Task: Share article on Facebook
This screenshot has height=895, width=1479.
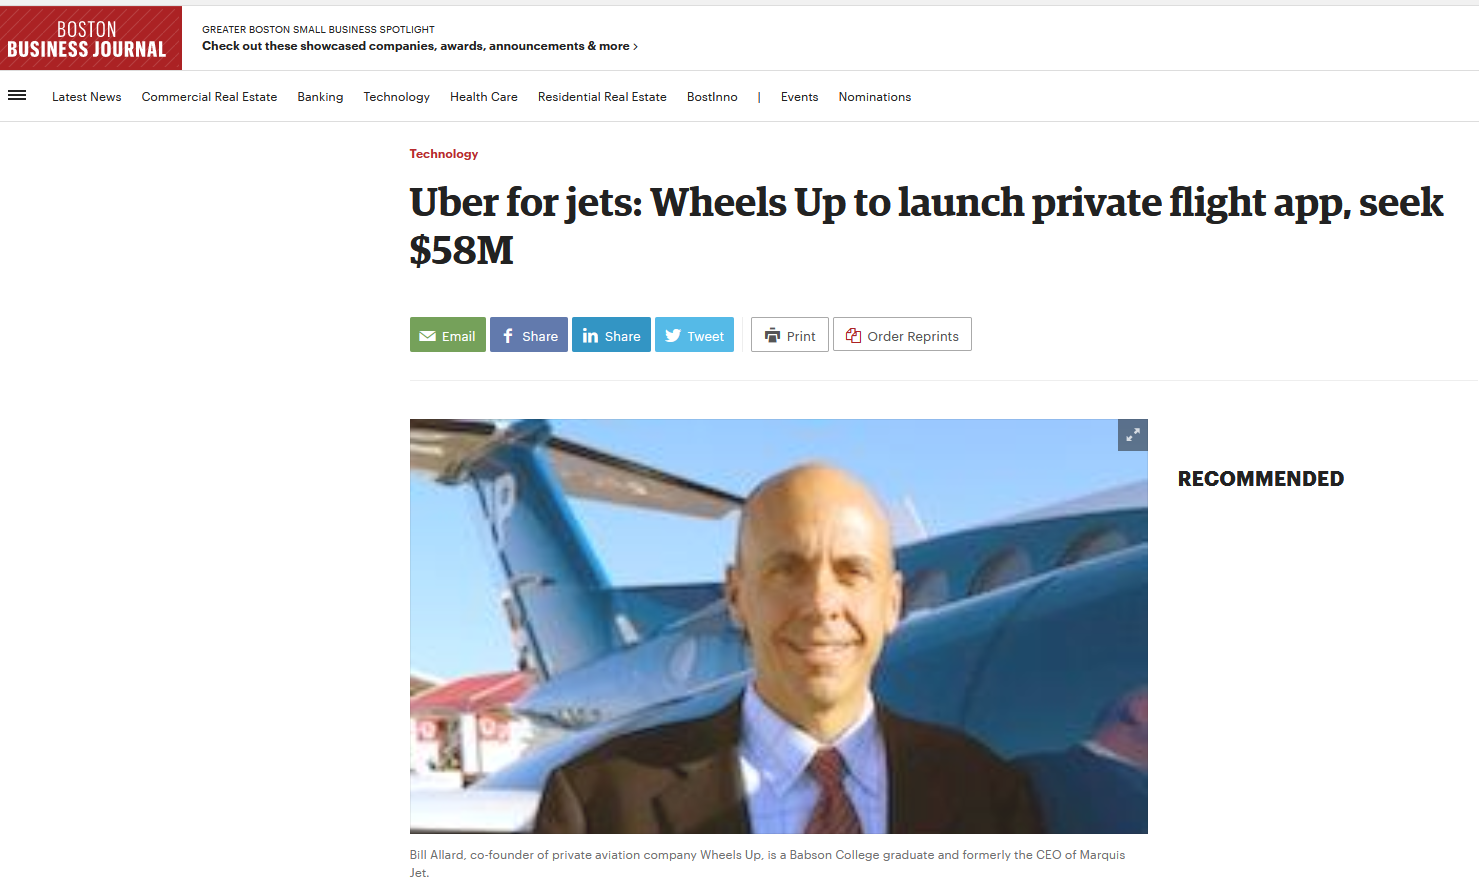Action: (529, 335)
